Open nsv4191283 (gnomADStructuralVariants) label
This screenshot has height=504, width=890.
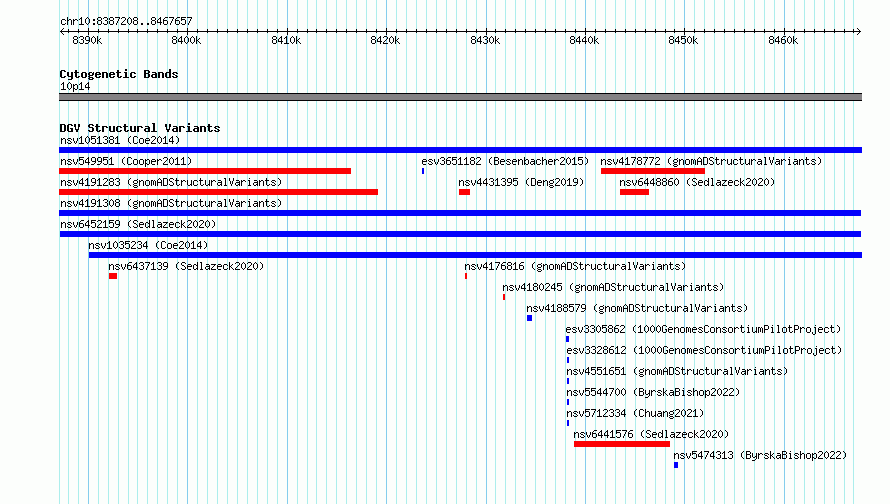pos(171,182)
